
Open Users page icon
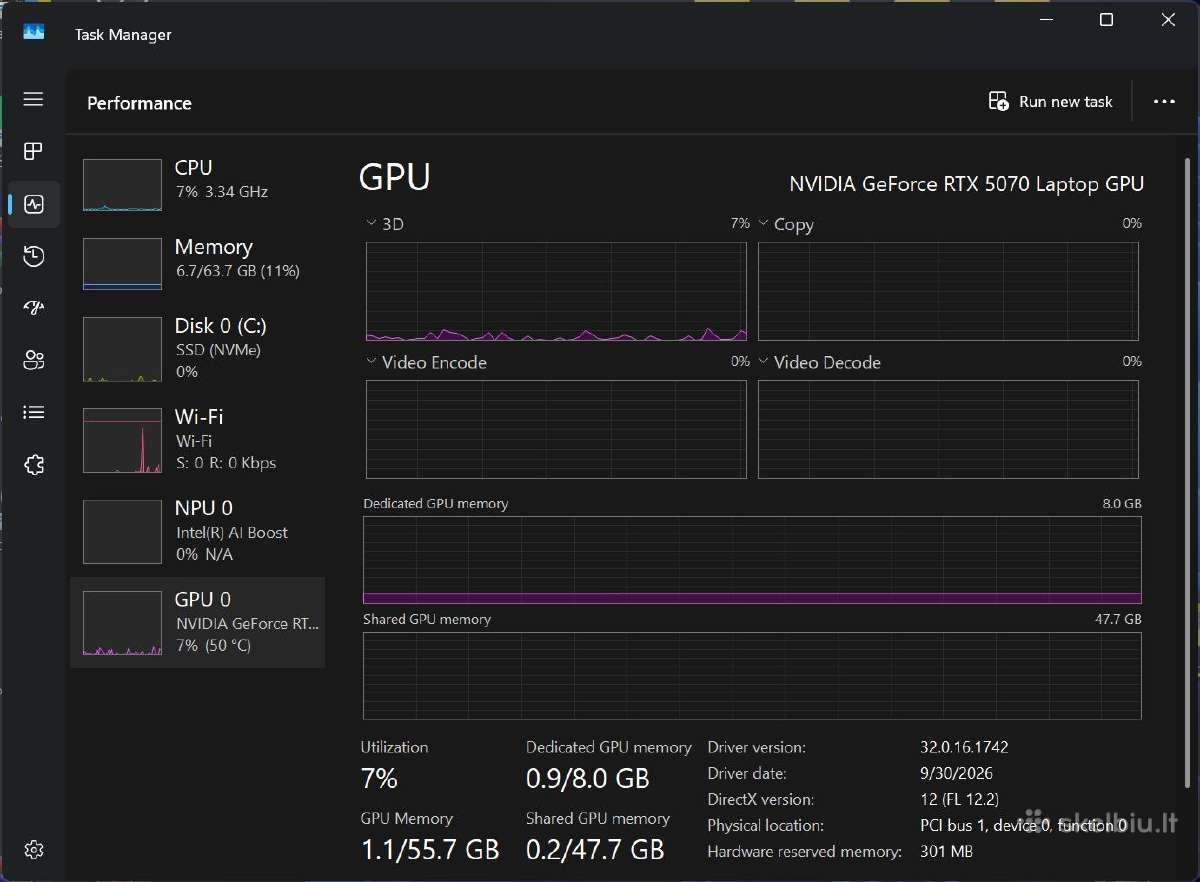pyautogui.click(x=33, y=360)
